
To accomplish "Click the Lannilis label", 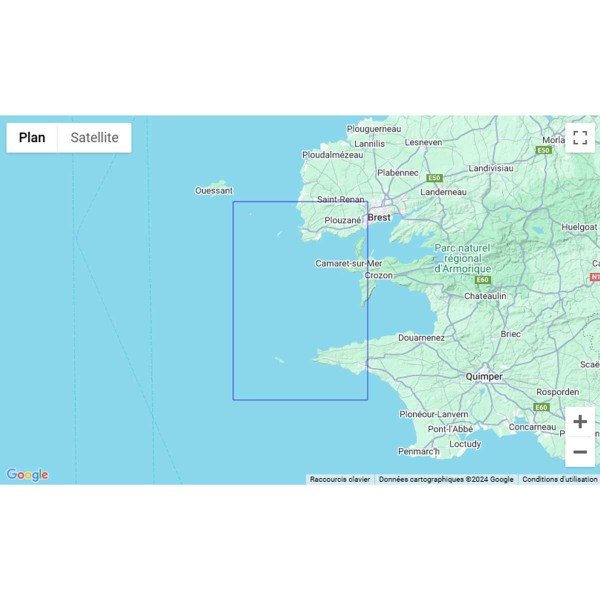I will point(369,144).
